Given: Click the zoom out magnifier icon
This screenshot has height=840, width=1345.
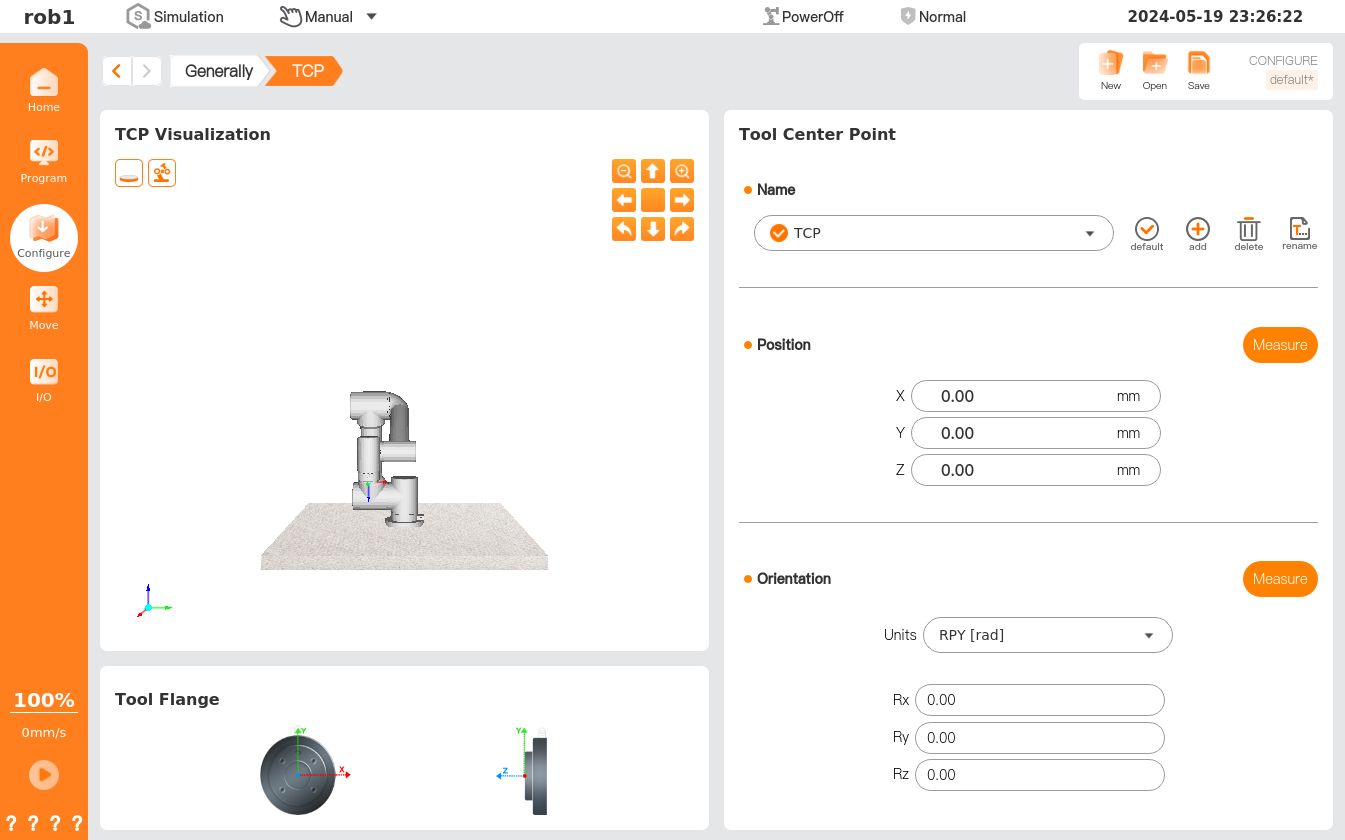Looking at the screenshot, I should [x=623, y=171].
